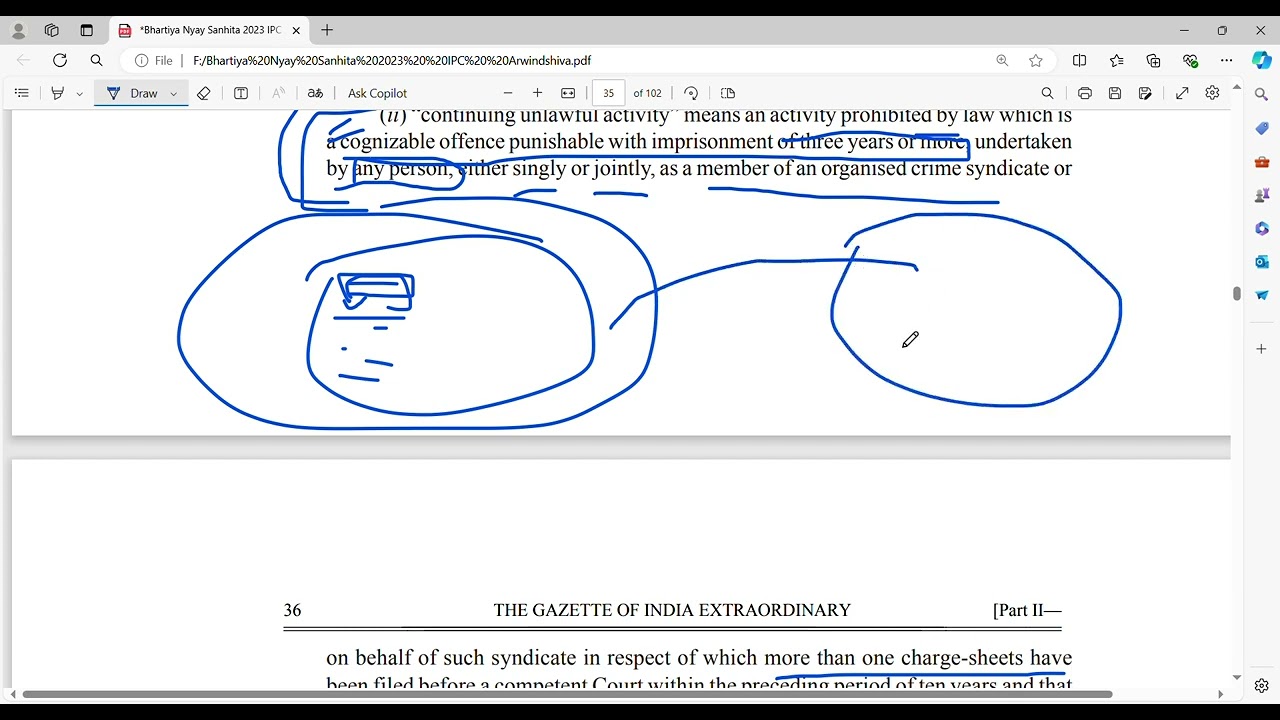Open the address bar zoom indicator
Viewport: 1280px width, 720px height.
pos(1002,60)
